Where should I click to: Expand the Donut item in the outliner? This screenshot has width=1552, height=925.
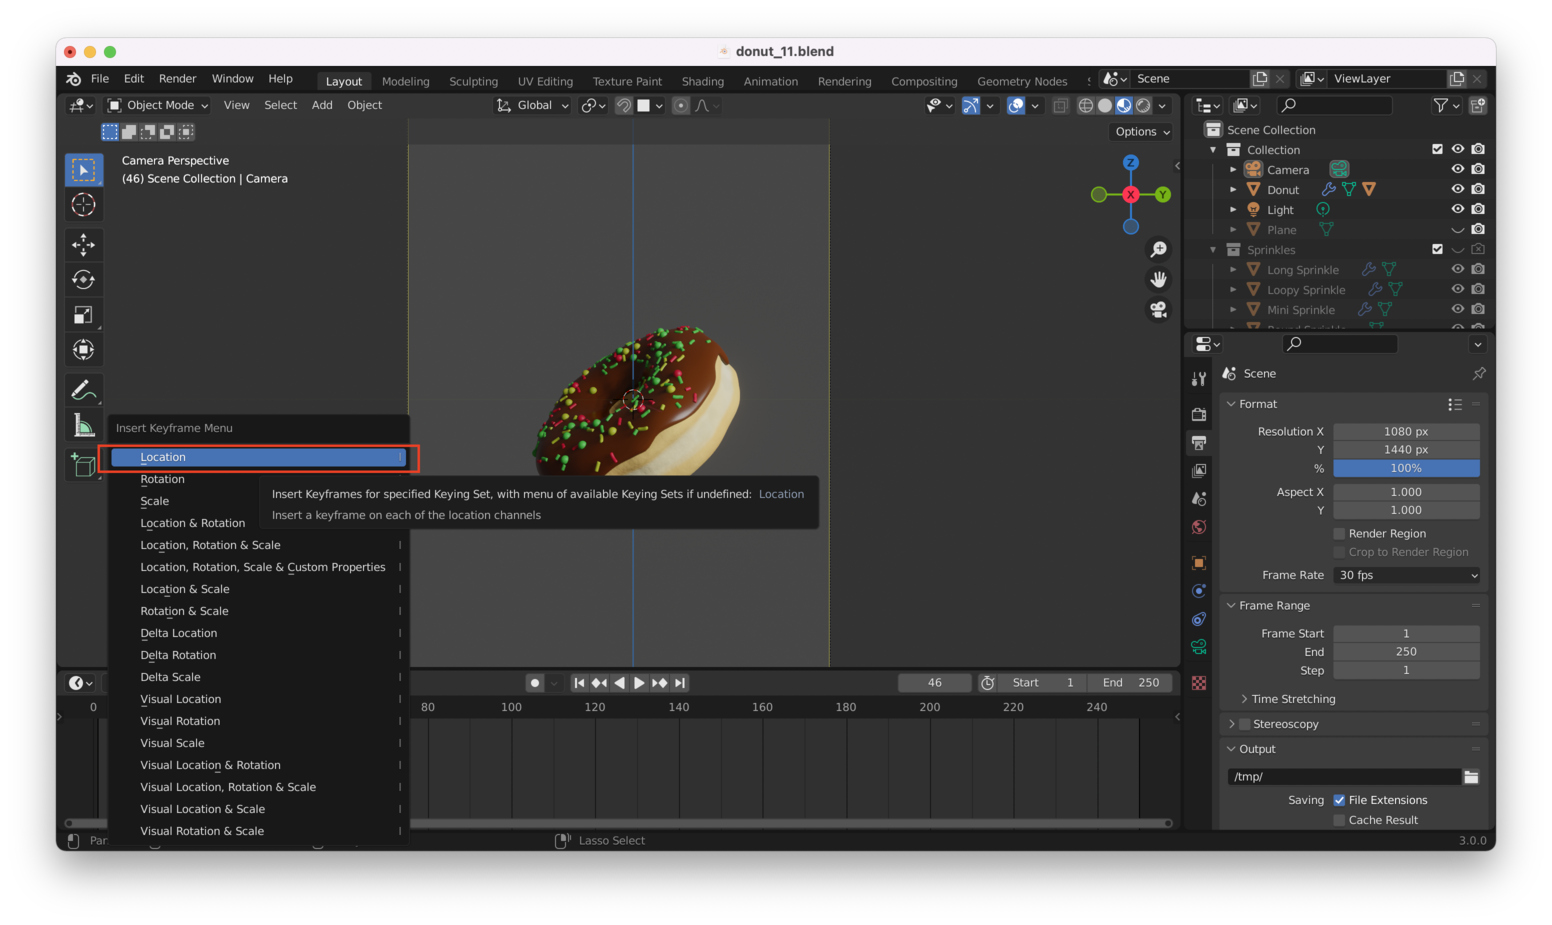click(1233, 189)
